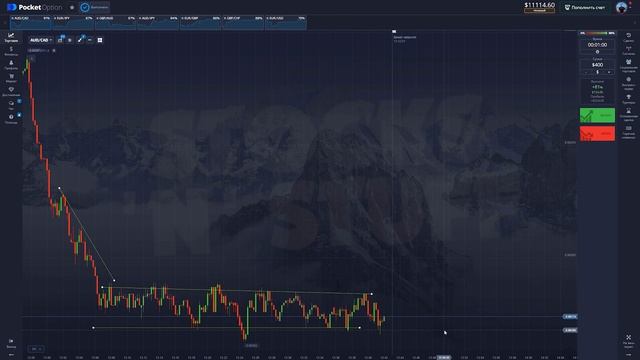Viewport: 640px width, 360px height.
Task: Switch to the AUD/CAD asset tab
Action: tap(31, 23)
